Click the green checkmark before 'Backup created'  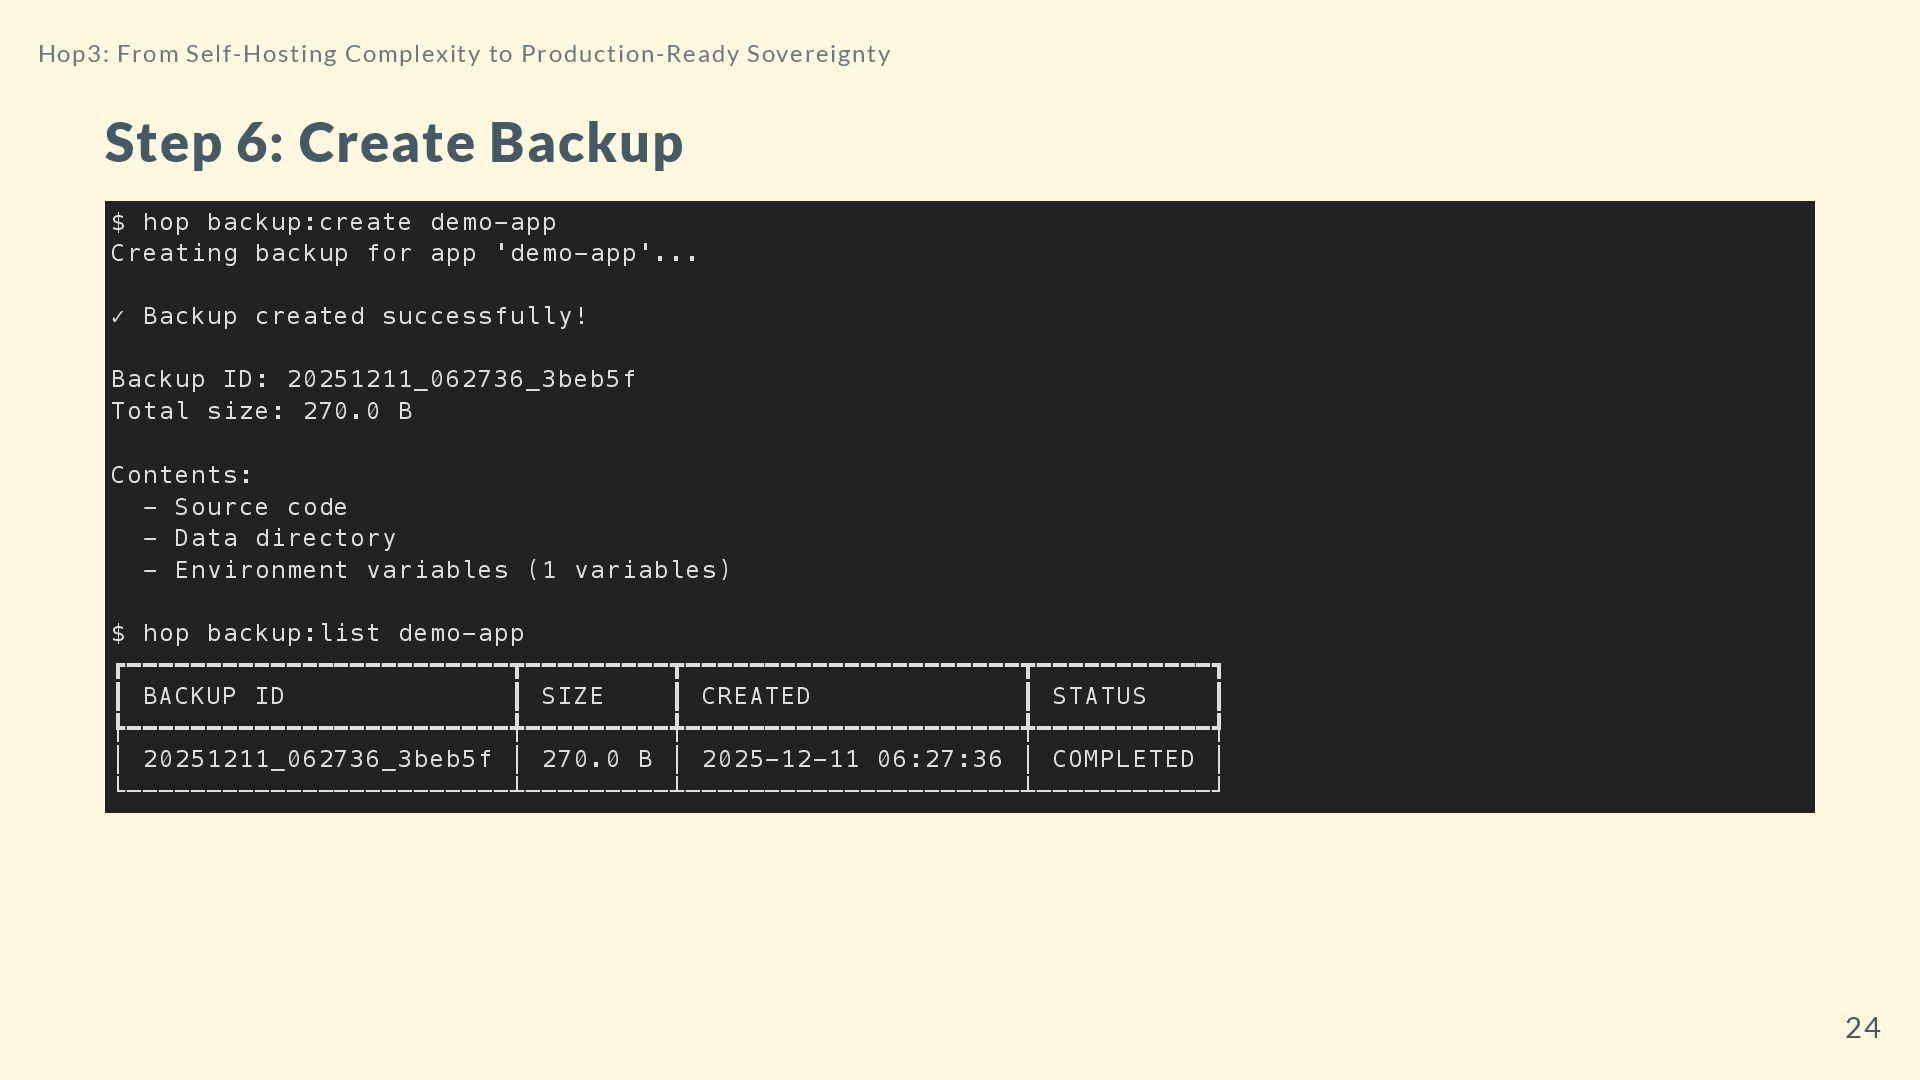(118, 317)
